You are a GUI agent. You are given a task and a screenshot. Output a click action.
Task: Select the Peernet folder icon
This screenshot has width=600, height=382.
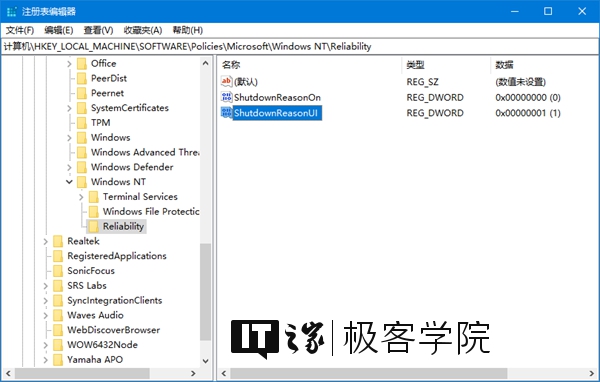(x=82, y=93)
